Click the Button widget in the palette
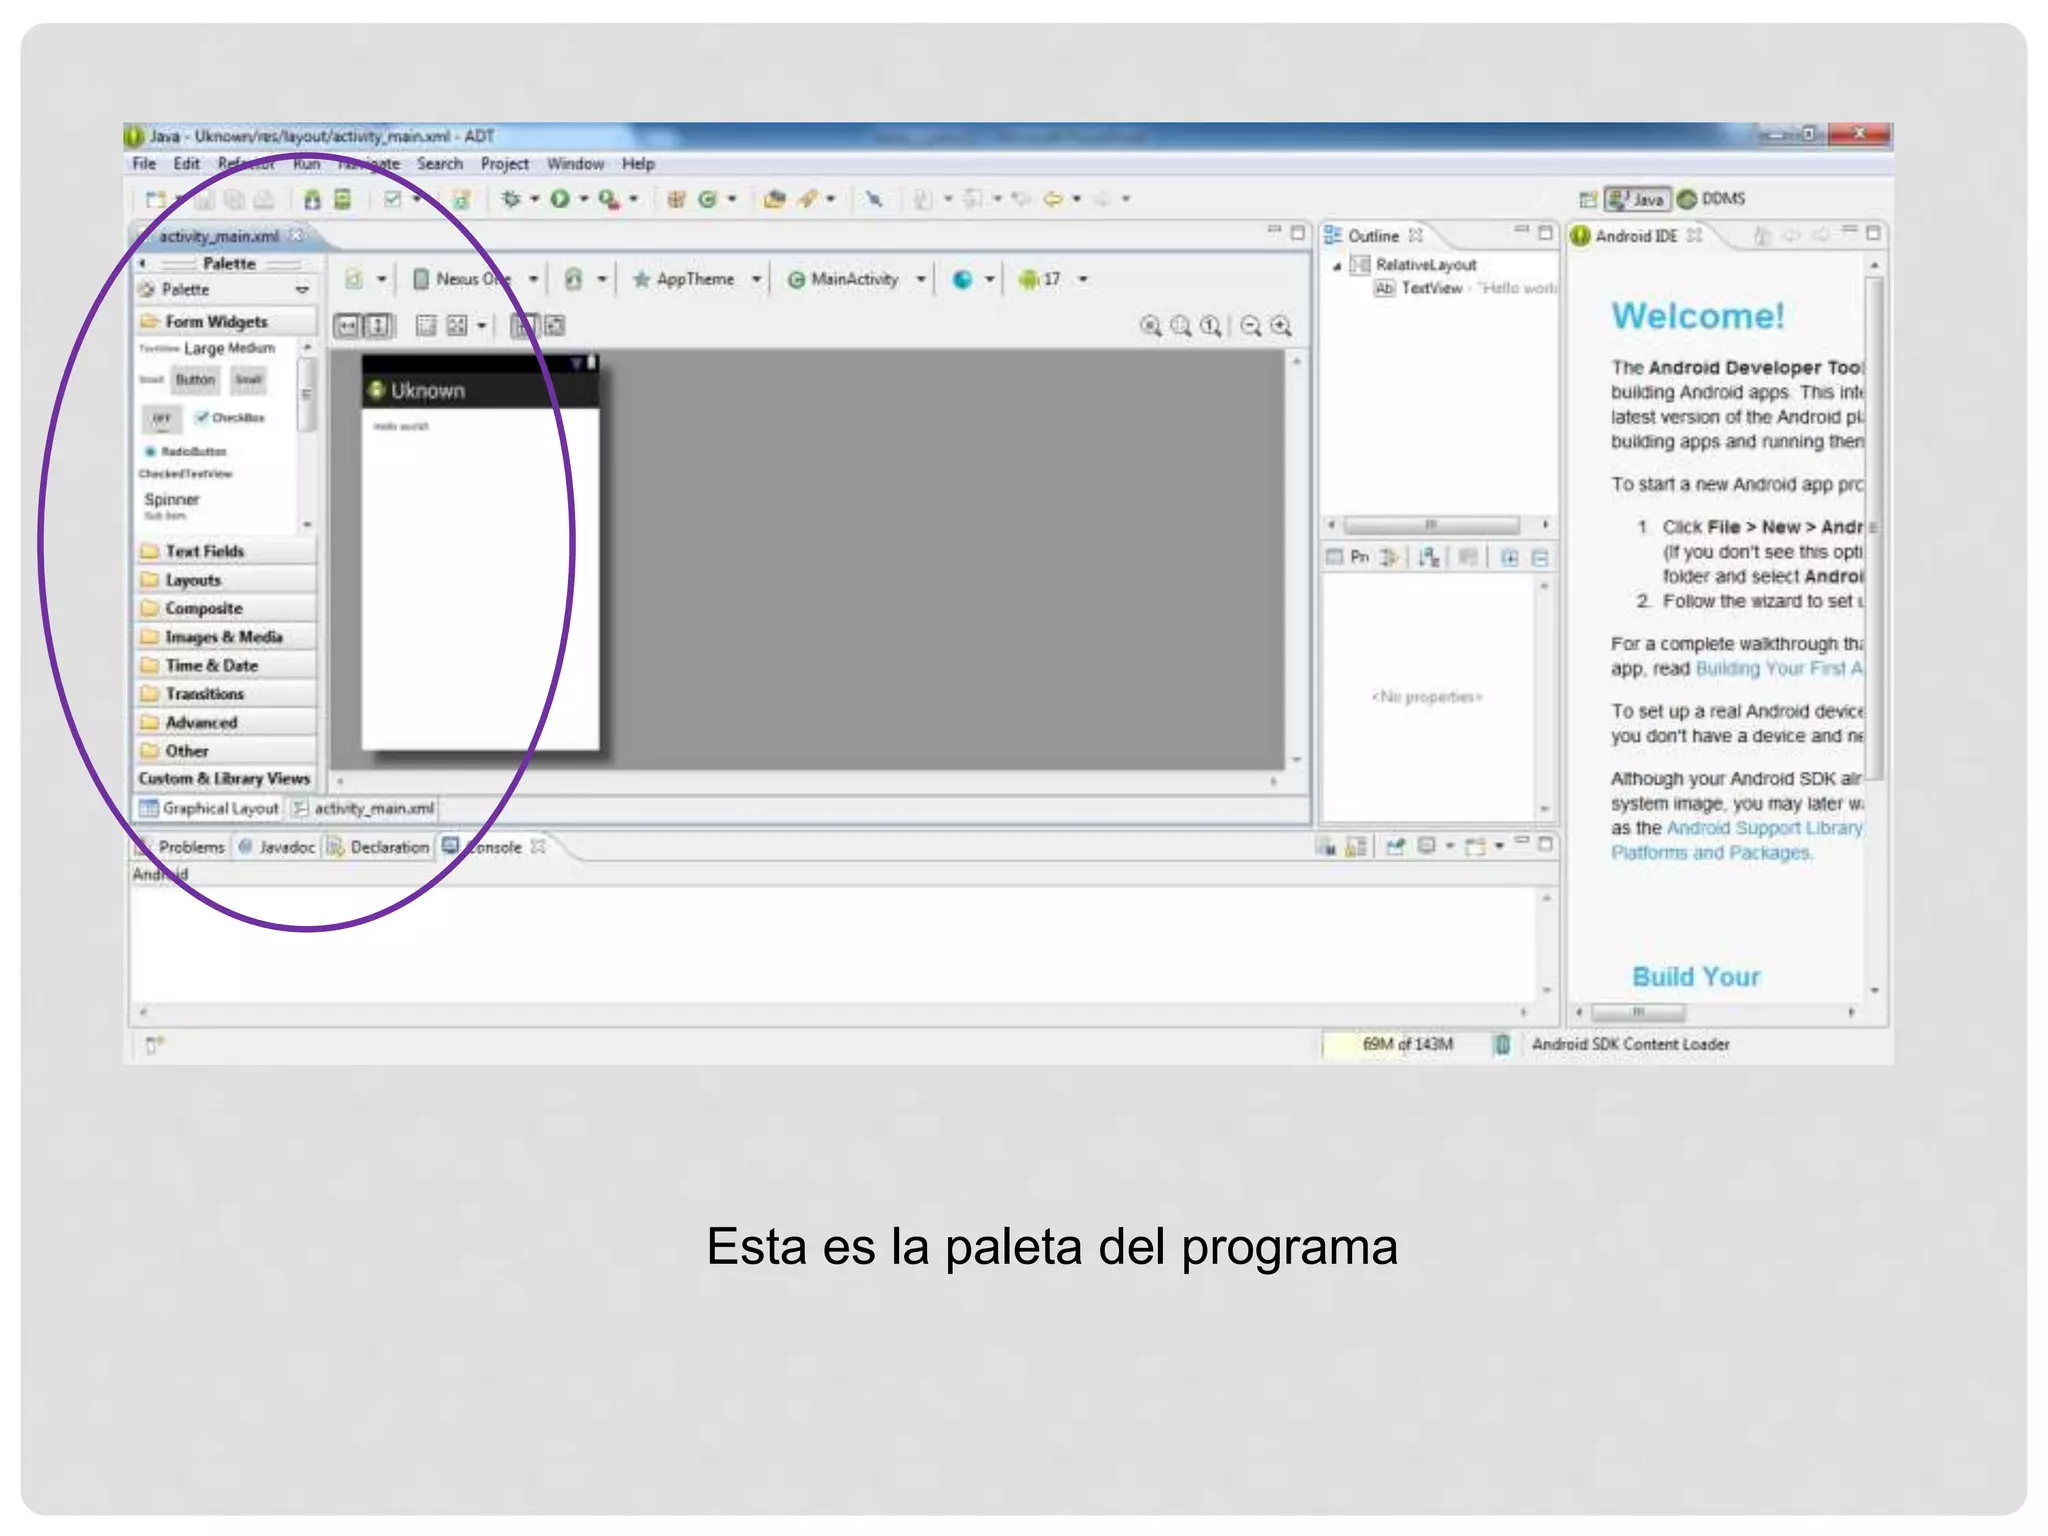 click(x=195, y=380)
